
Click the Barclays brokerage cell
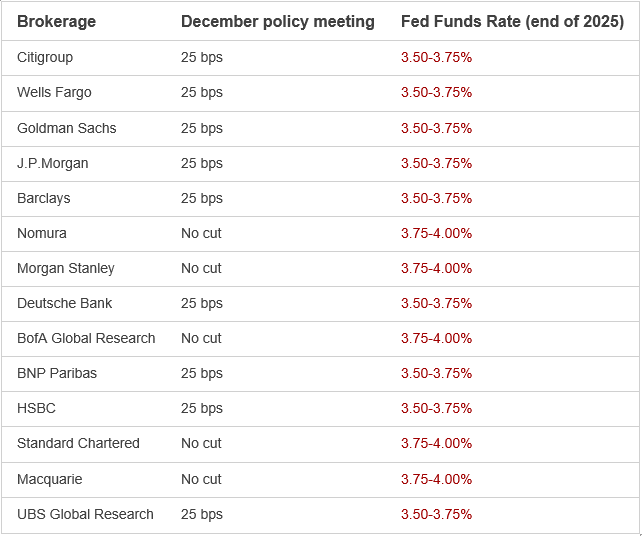pos(44,198)
